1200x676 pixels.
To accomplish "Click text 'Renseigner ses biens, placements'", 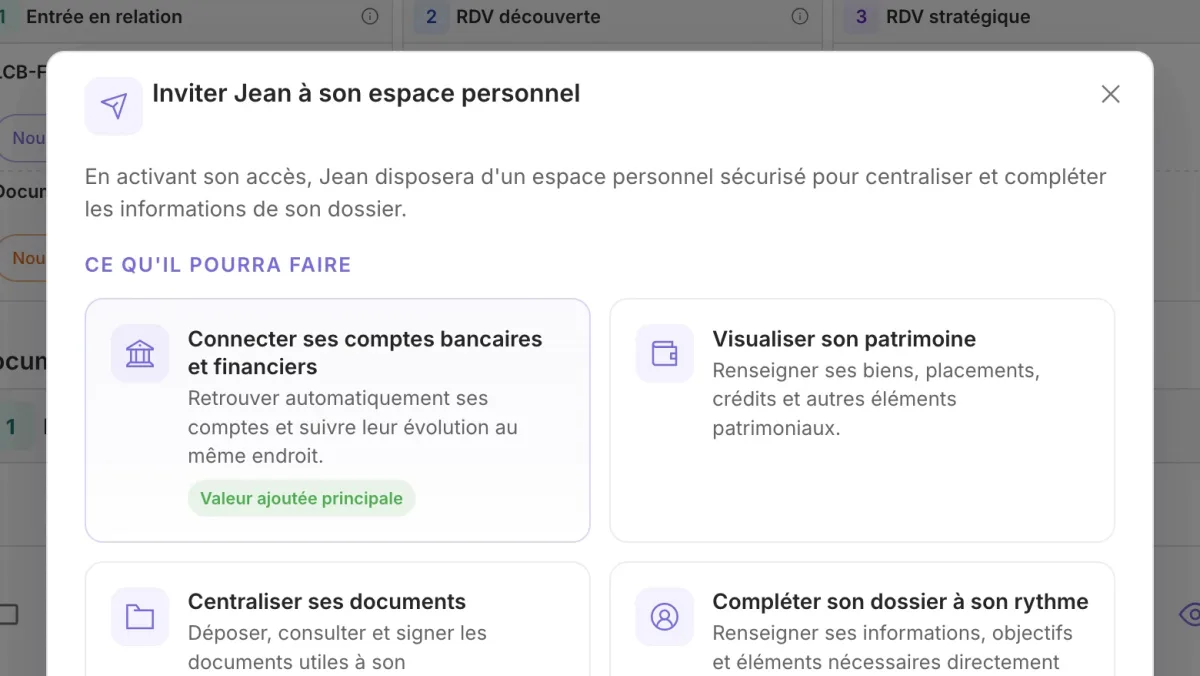I will [876, 370].
